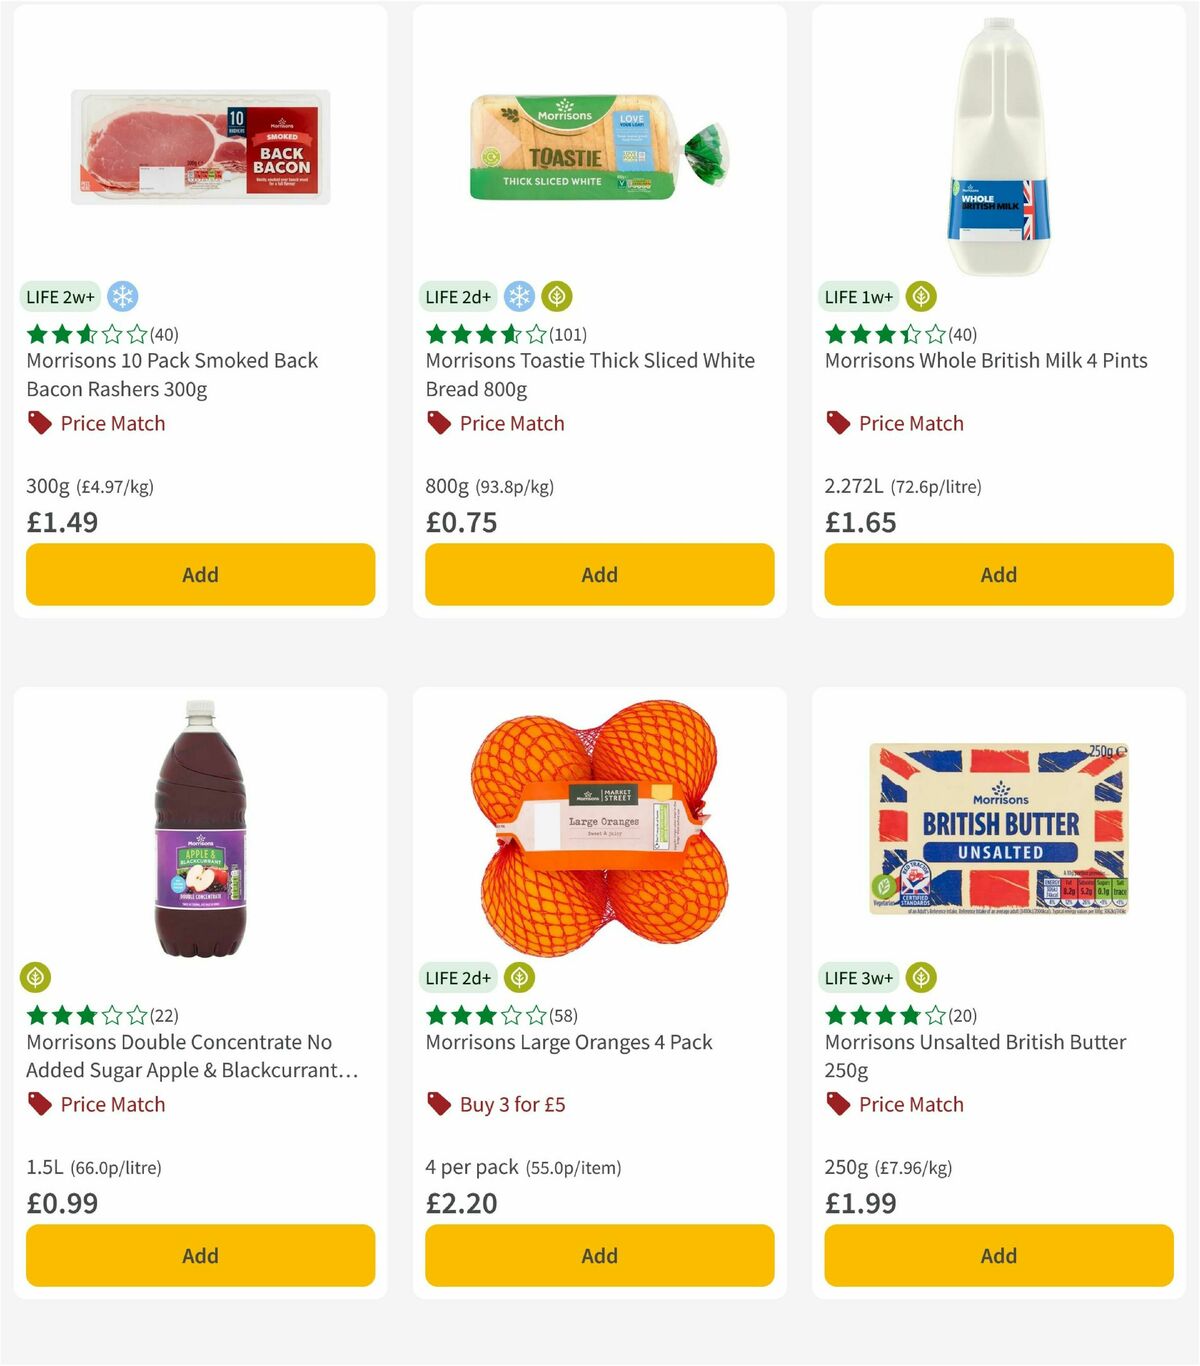
Task: Click the red tag icon on the oranges Buy 3 offer
Action: pos(437,1104)
